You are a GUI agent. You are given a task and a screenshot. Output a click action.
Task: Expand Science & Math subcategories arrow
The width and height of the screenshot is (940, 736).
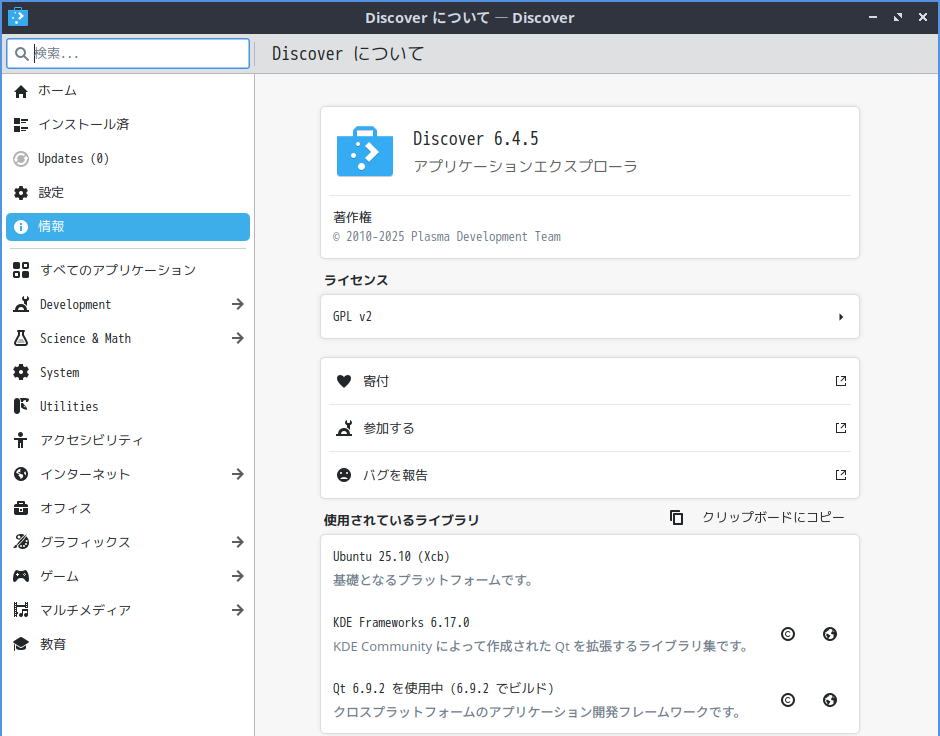[x=238, y=338]
